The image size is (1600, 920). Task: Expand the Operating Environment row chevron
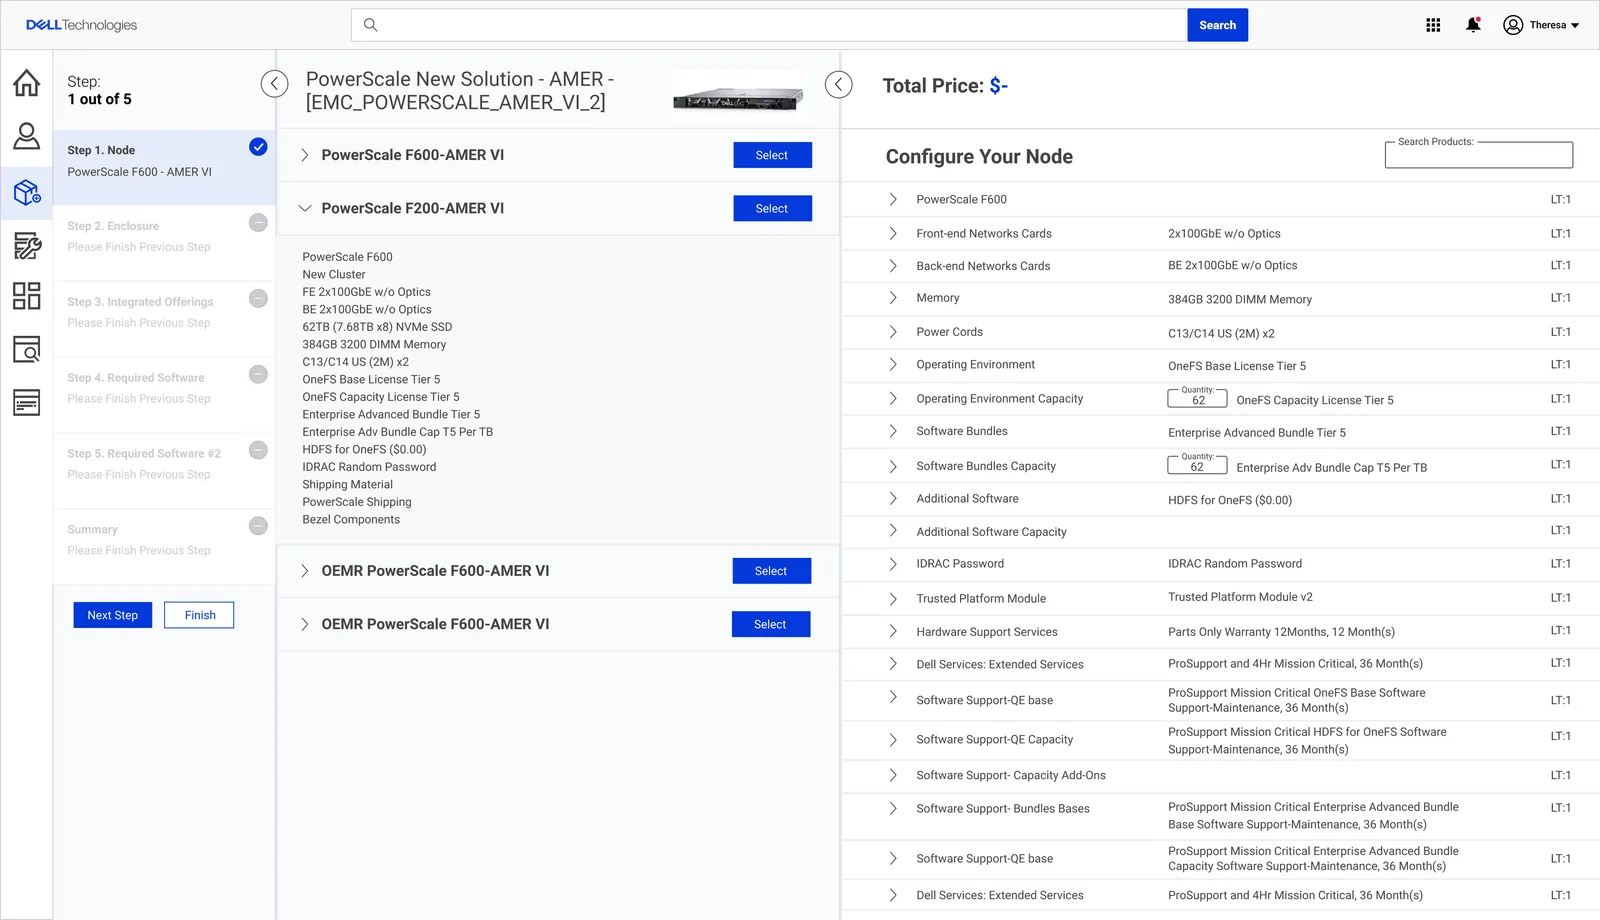pyautogui.click(x=893, y=365)
